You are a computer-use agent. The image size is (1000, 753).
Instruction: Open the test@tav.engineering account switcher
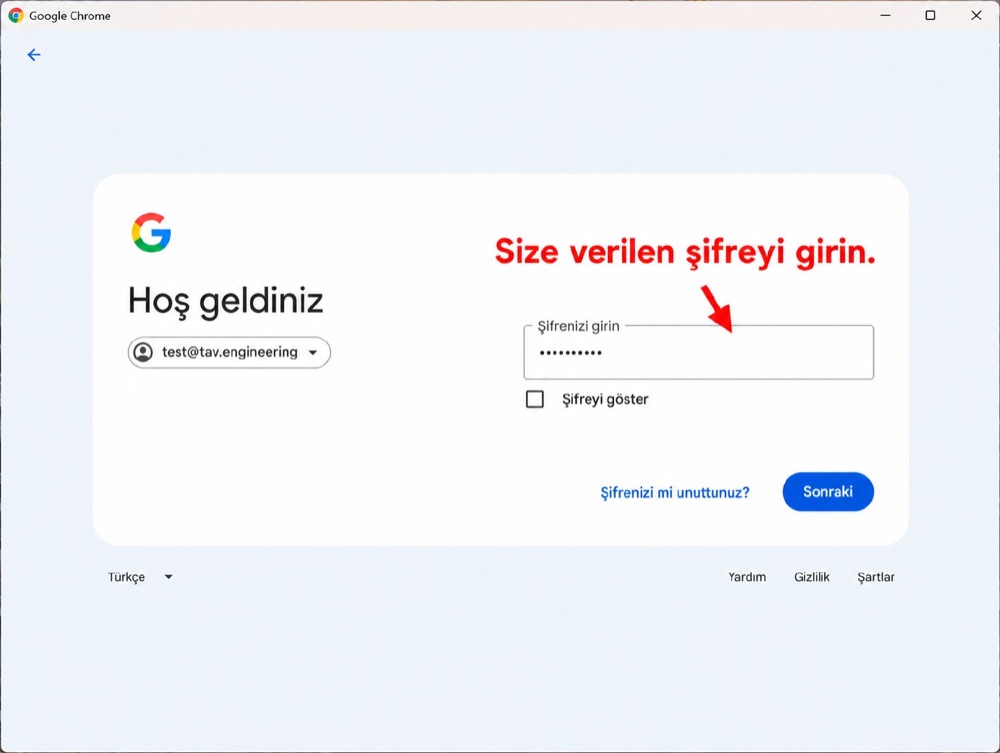229,353
